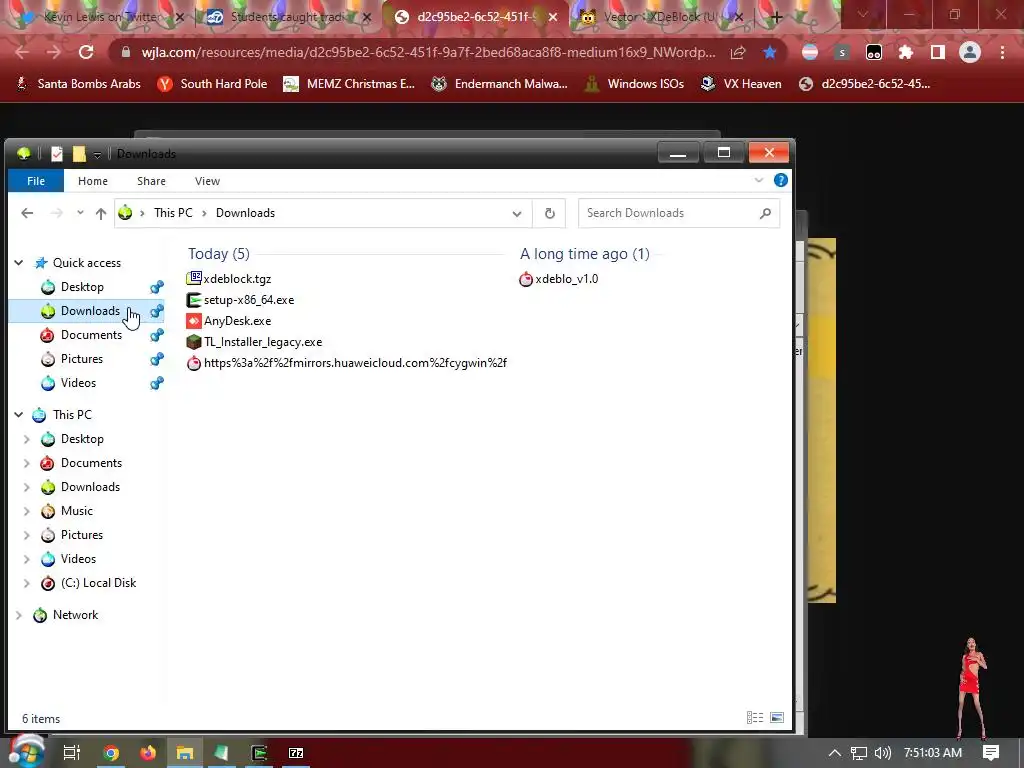Open the Start menu orb
Screen dimensions: 1024x768
[26, 751]
